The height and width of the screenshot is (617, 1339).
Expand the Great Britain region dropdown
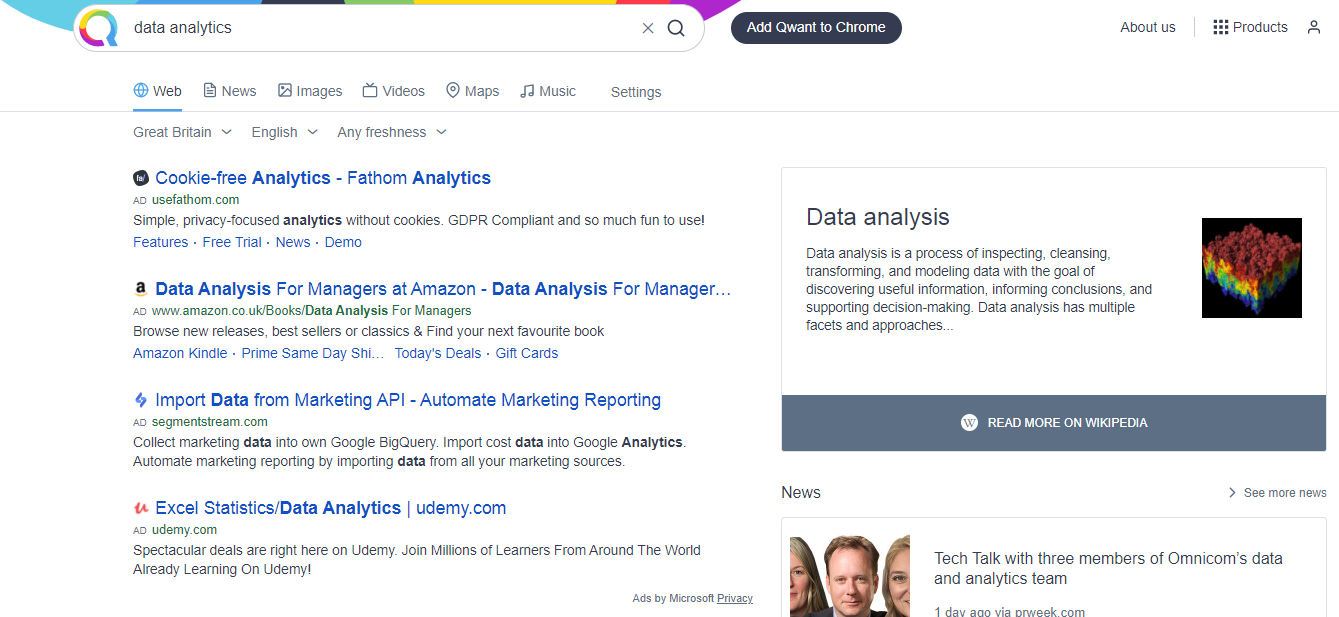click(183, 132)
